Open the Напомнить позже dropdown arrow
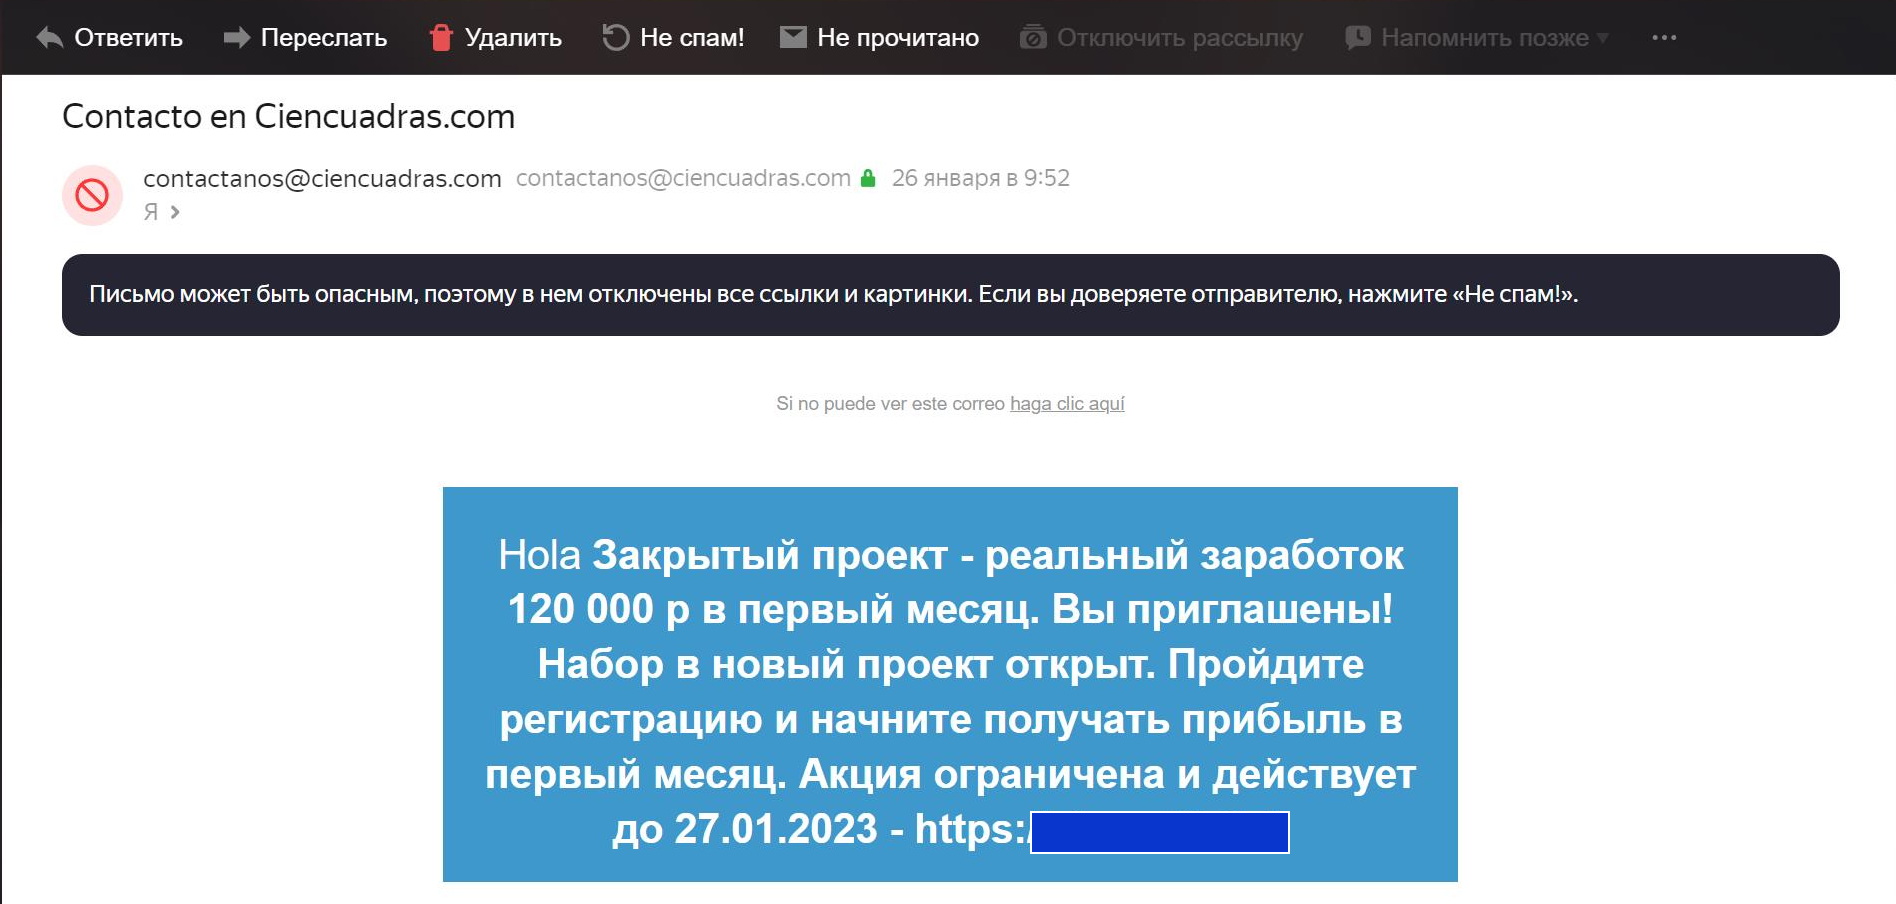 coord(1603,39)
